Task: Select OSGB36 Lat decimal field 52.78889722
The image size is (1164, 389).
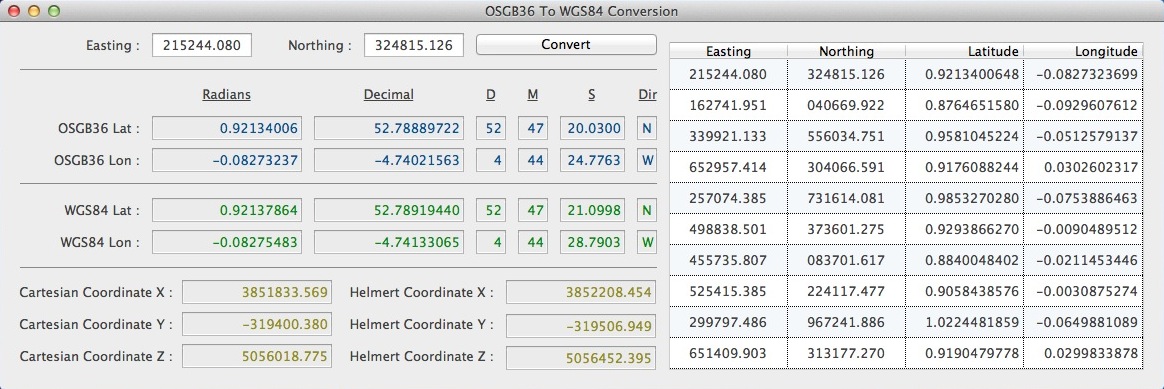Action: click(x=388, y=128)
